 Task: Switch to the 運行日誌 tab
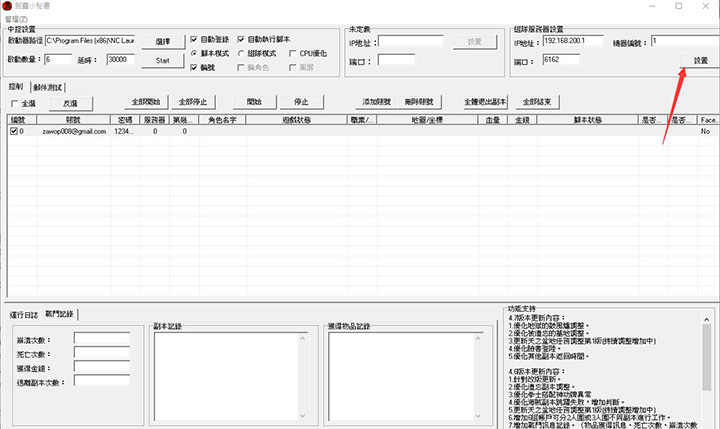(x=23, y=314)
